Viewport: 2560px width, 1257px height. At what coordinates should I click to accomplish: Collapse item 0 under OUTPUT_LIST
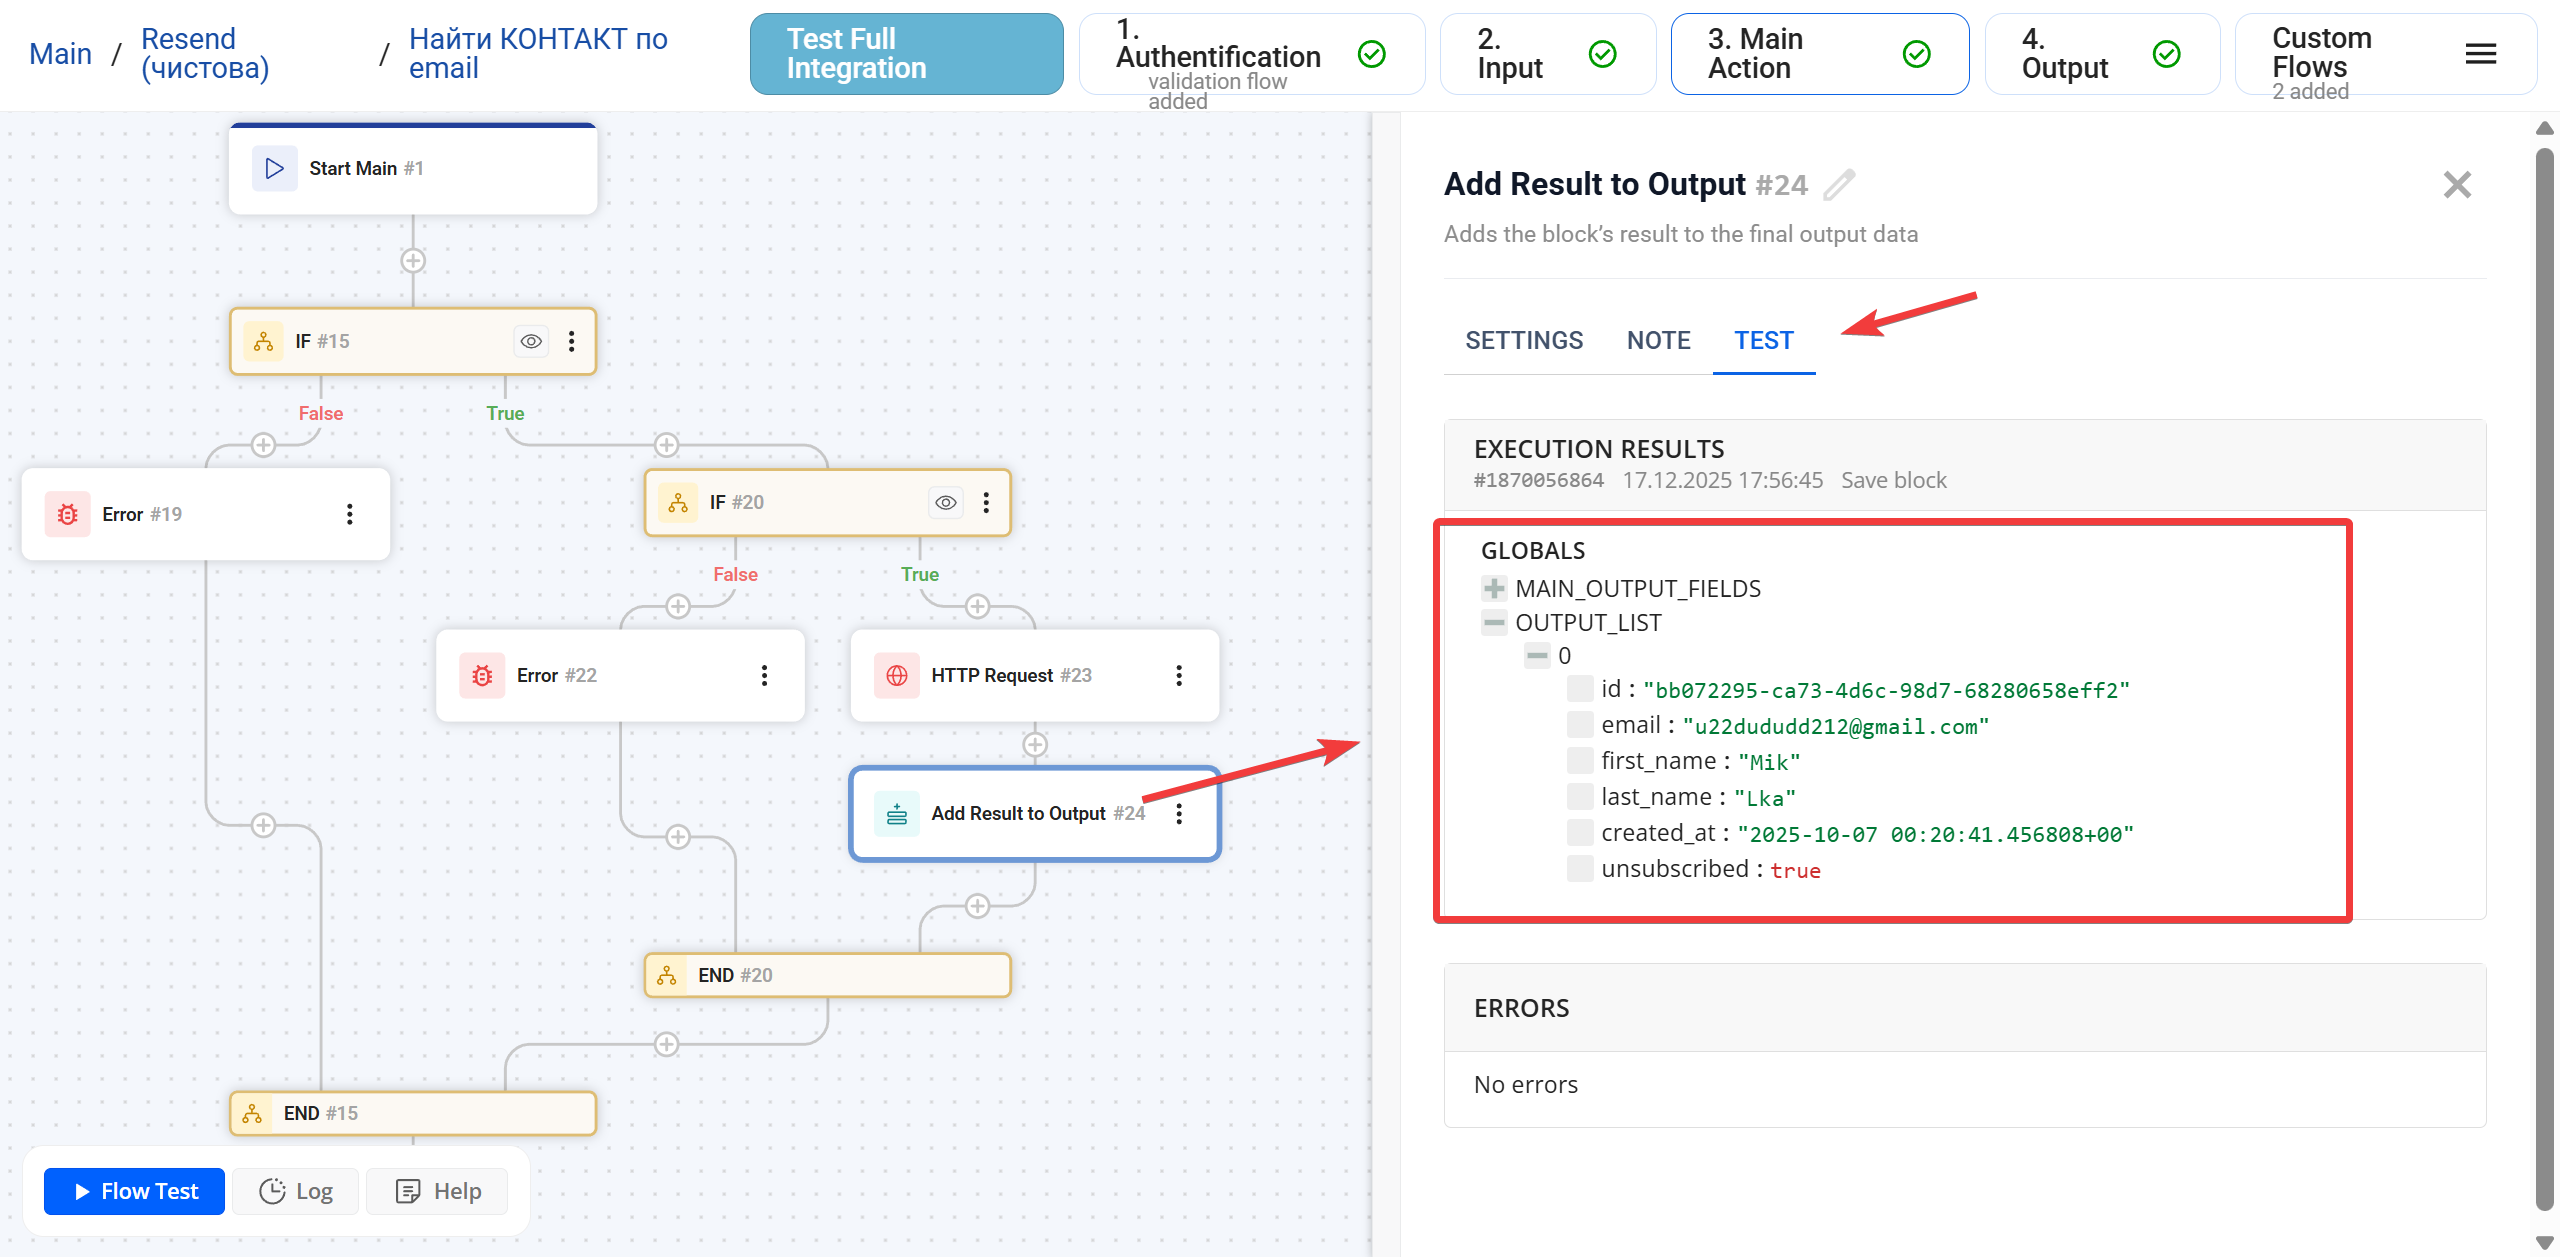pyautogui.click(x=1537, y=655)
